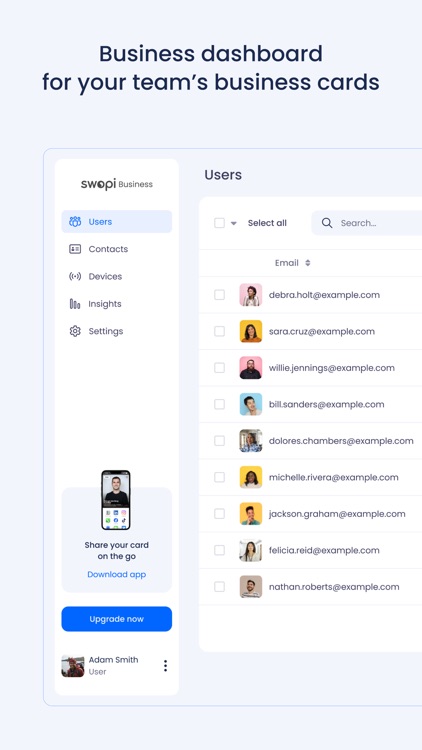Click sara.cruz's avatar picture
This screenshot has width=422, height=750.
(x=251, y=331)
